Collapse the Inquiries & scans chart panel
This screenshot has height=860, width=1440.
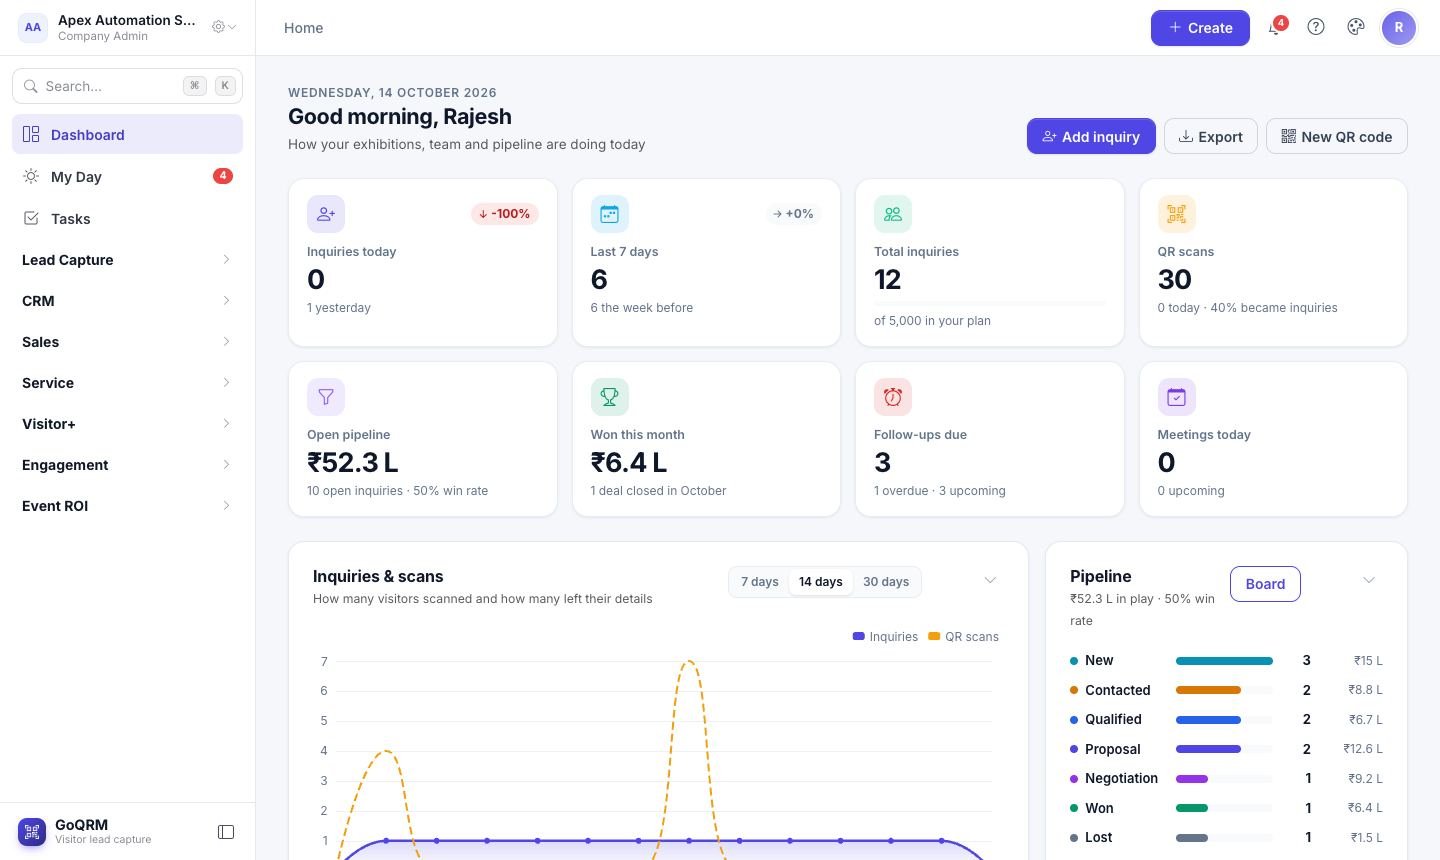point(990,581)
